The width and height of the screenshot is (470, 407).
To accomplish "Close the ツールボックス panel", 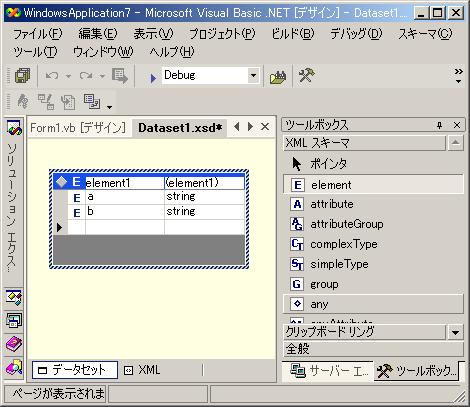I will click(457, 125).
